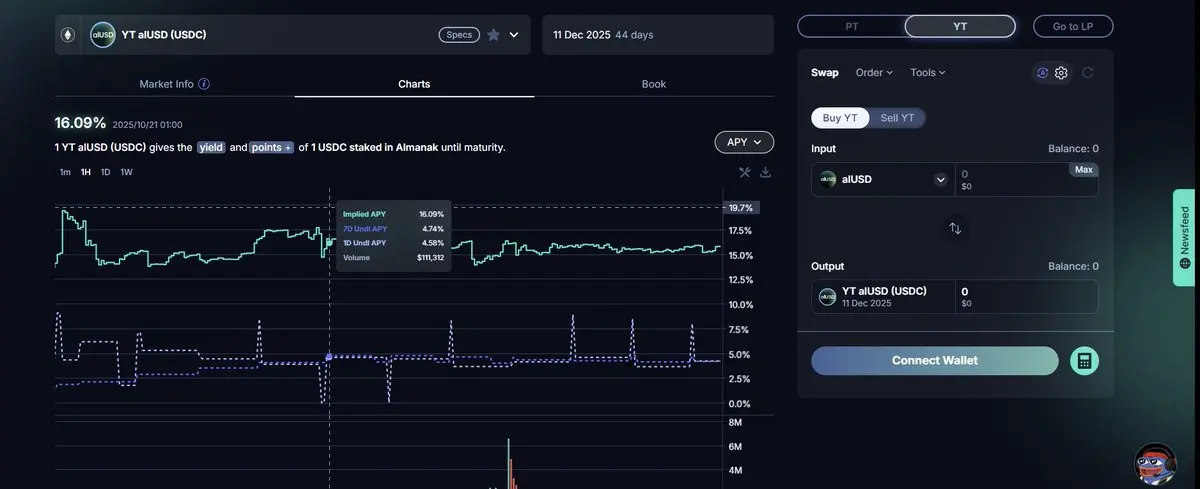Viewport: 1200px width, 489px height.
Task: Click the Ethereum network icon
Action: [68, 35]
